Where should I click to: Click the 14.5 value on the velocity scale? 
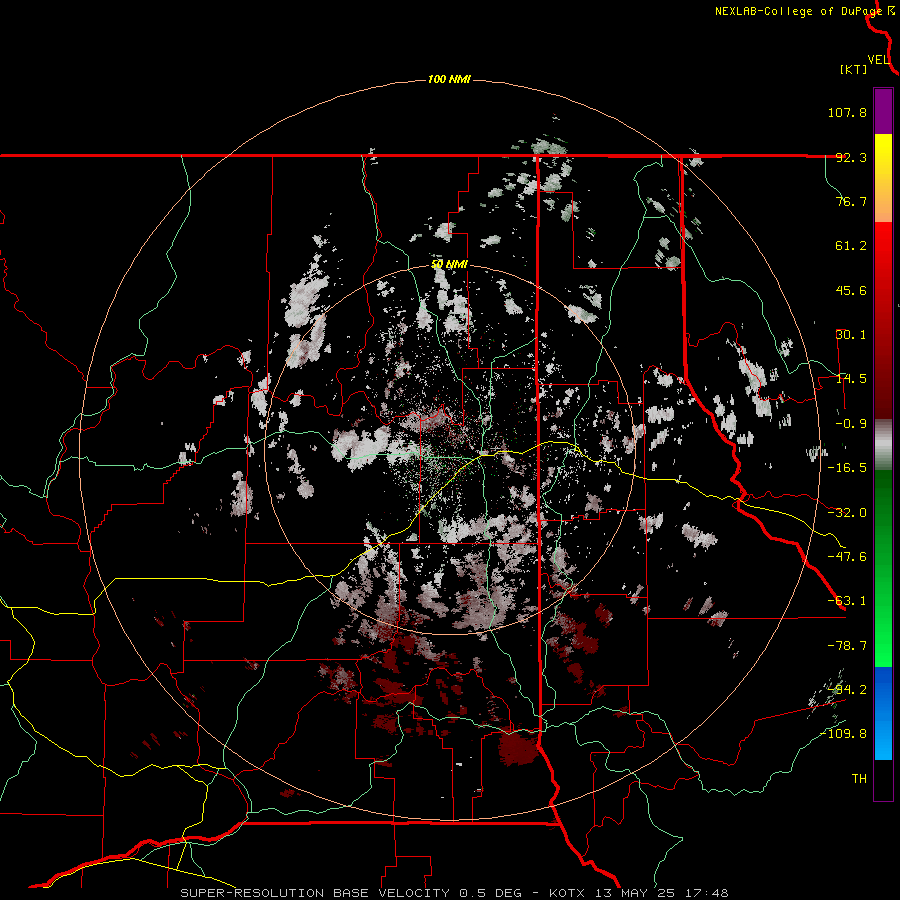851,379
